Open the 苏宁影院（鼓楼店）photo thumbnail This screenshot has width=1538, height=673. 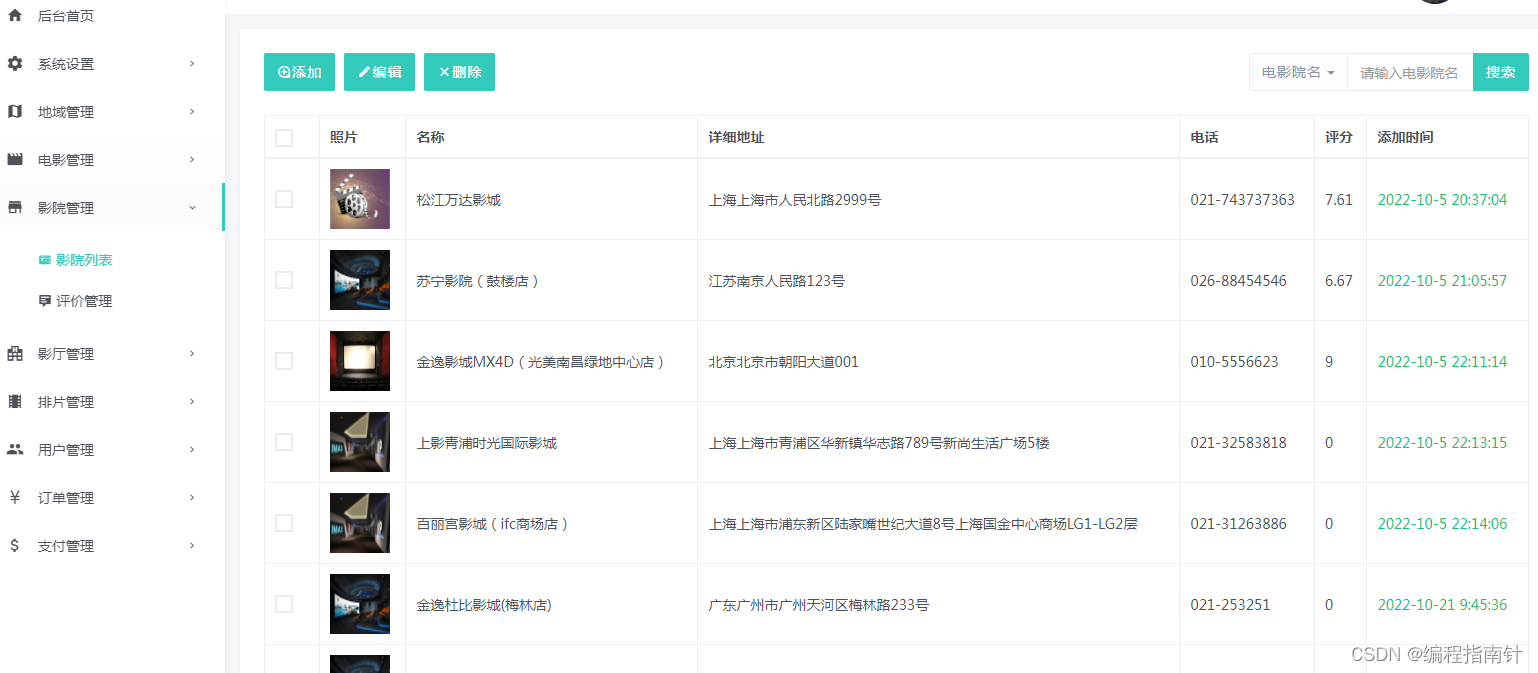pyautogui.click(x=360, y=280)
